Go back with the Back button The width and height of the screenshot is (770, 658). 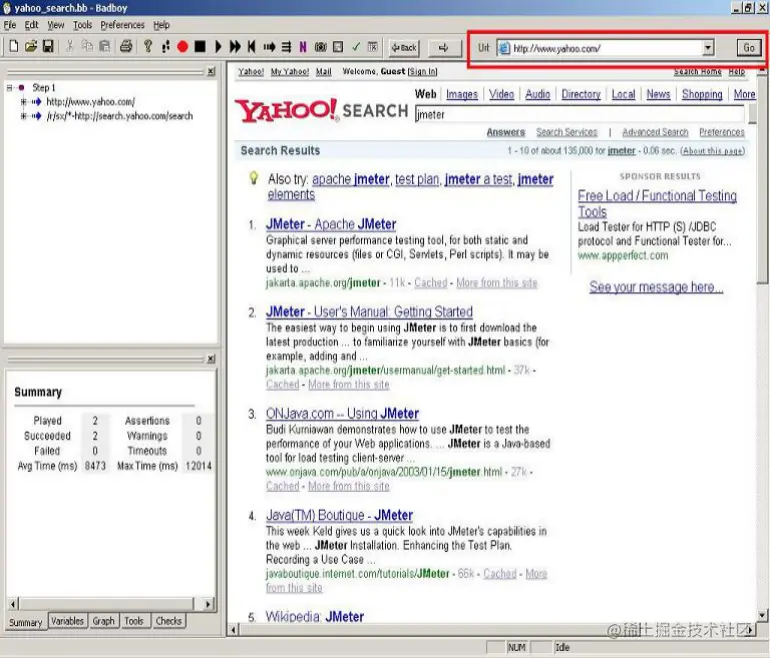[x=404, y=48]
